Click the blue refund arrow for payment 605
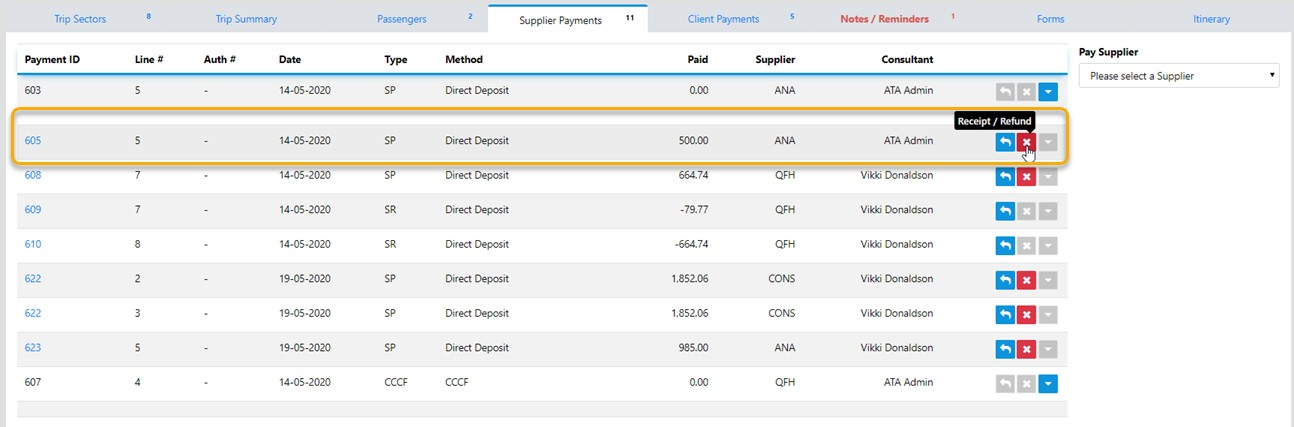1294x427 pixels. [x=1005, y=142]
